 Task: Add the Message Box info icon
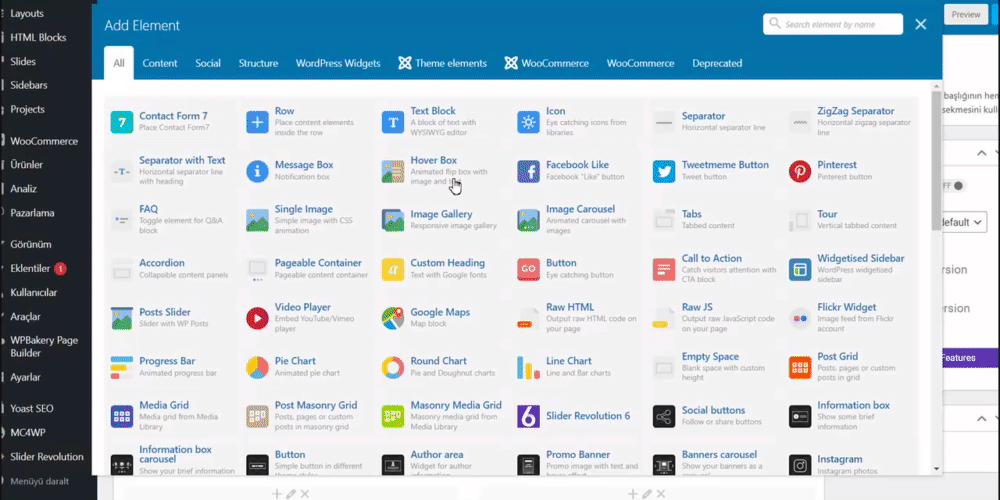[258, 171]
